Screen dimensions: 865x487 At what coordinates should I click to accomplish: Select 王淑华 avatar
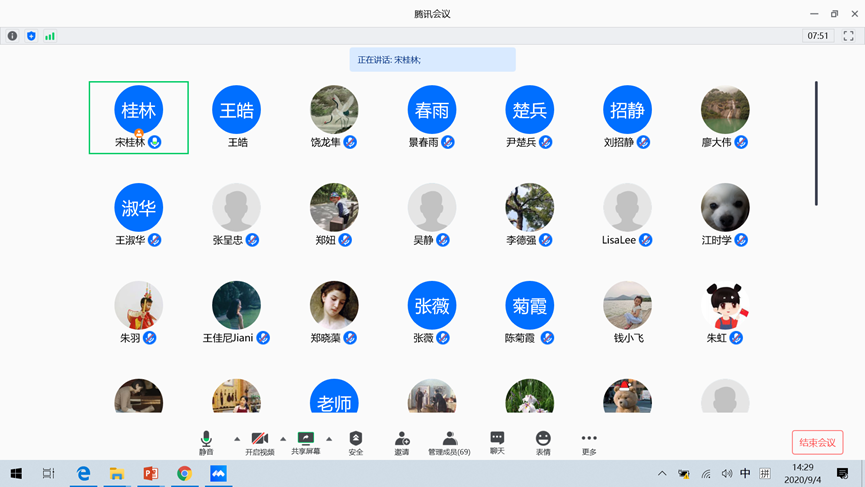tap(138, 207)
